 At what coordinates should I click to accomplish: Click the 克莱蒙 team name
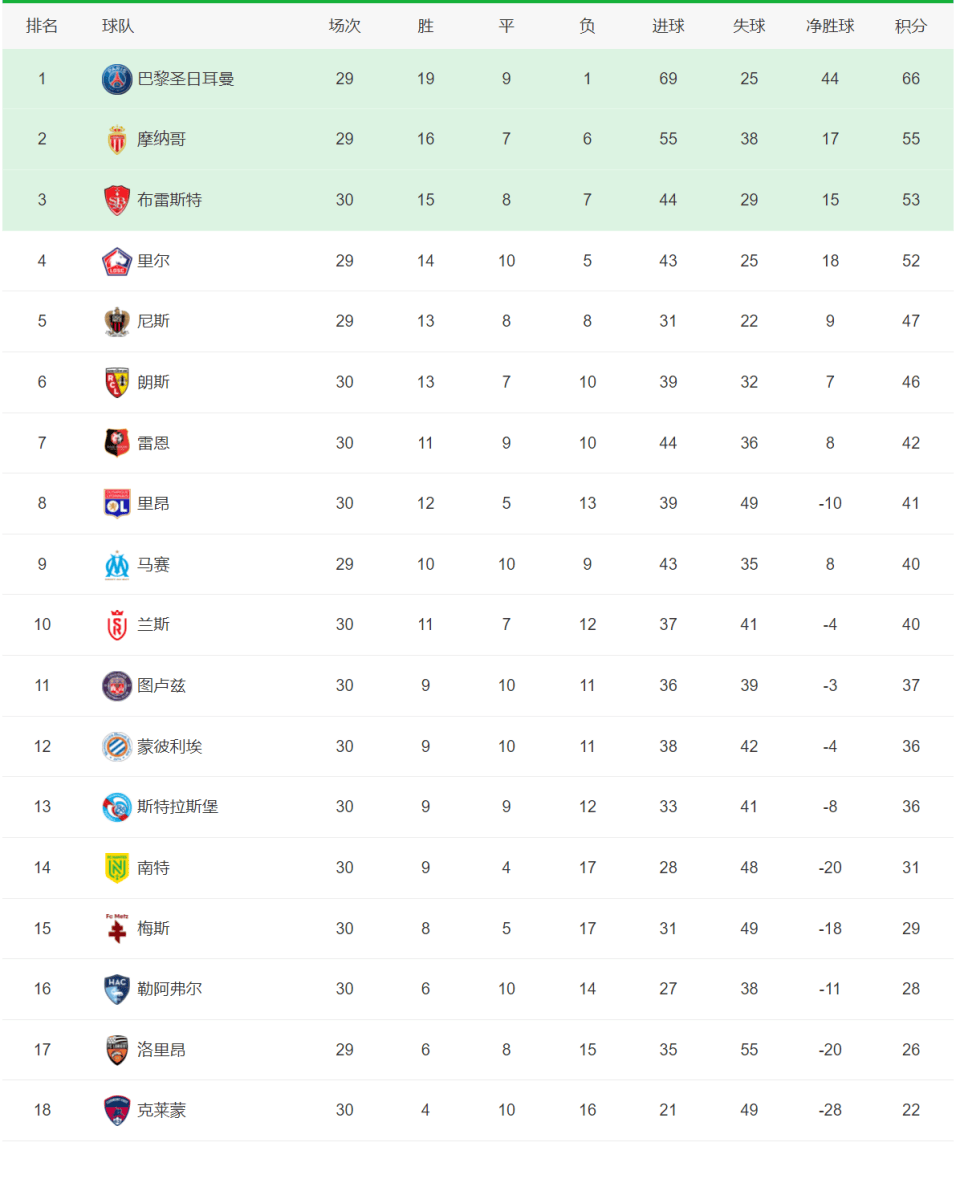point(162,1110)
